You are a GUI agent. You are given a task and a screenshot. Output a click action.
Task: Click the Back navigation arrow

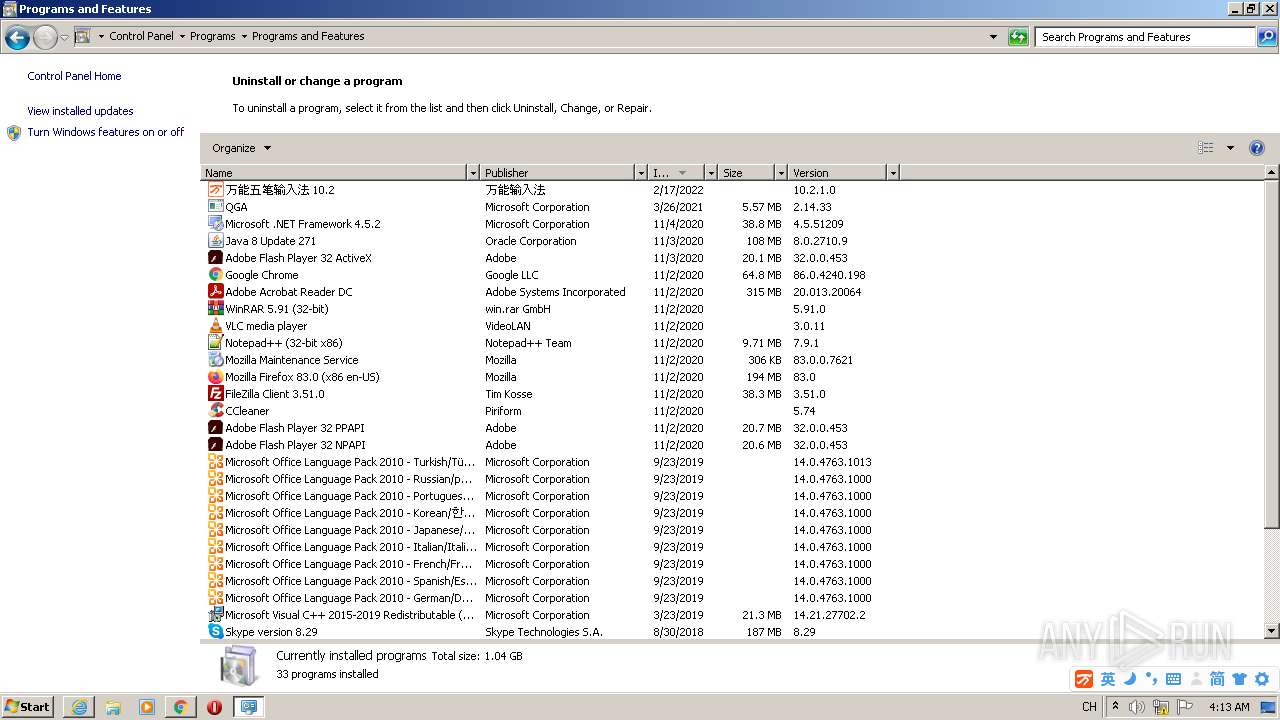(x=17, y=38)
